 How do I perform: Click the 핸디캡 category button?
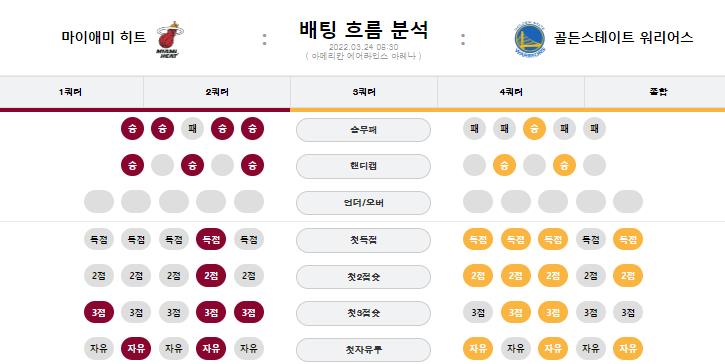point(363,166)
